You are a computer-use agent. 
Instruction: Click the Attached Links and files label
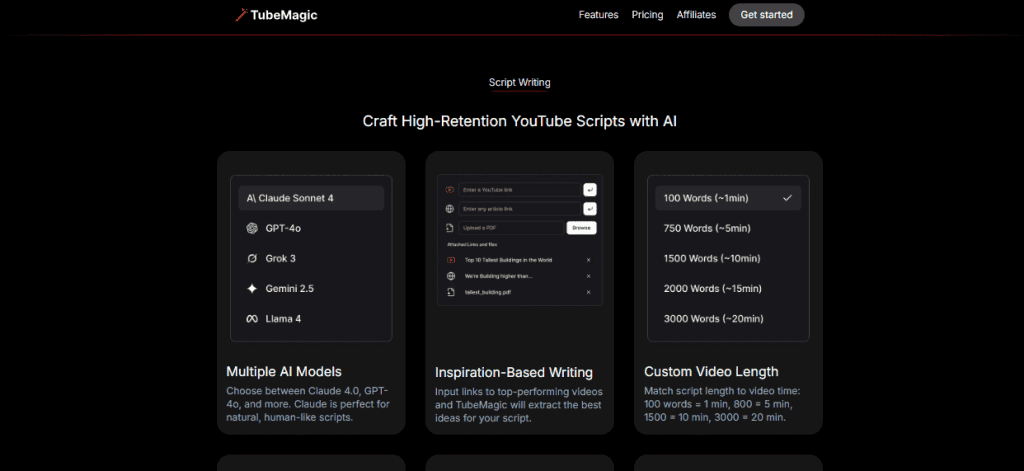click(x=472, y=244)
